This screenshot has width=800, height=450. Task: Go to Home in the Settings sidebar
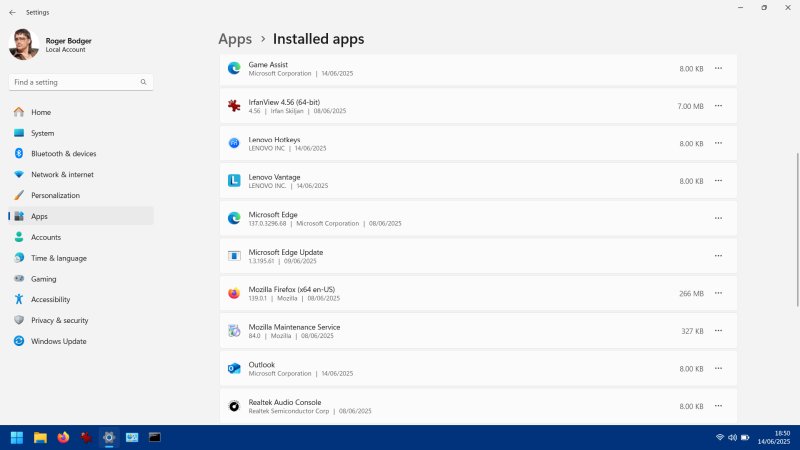tap(81, 112)
